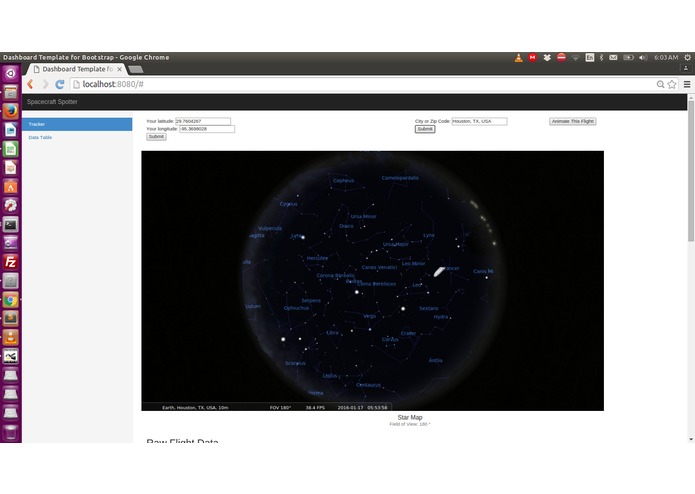
Task: Launch Firefox from the dock
Action: coord(11,111)
